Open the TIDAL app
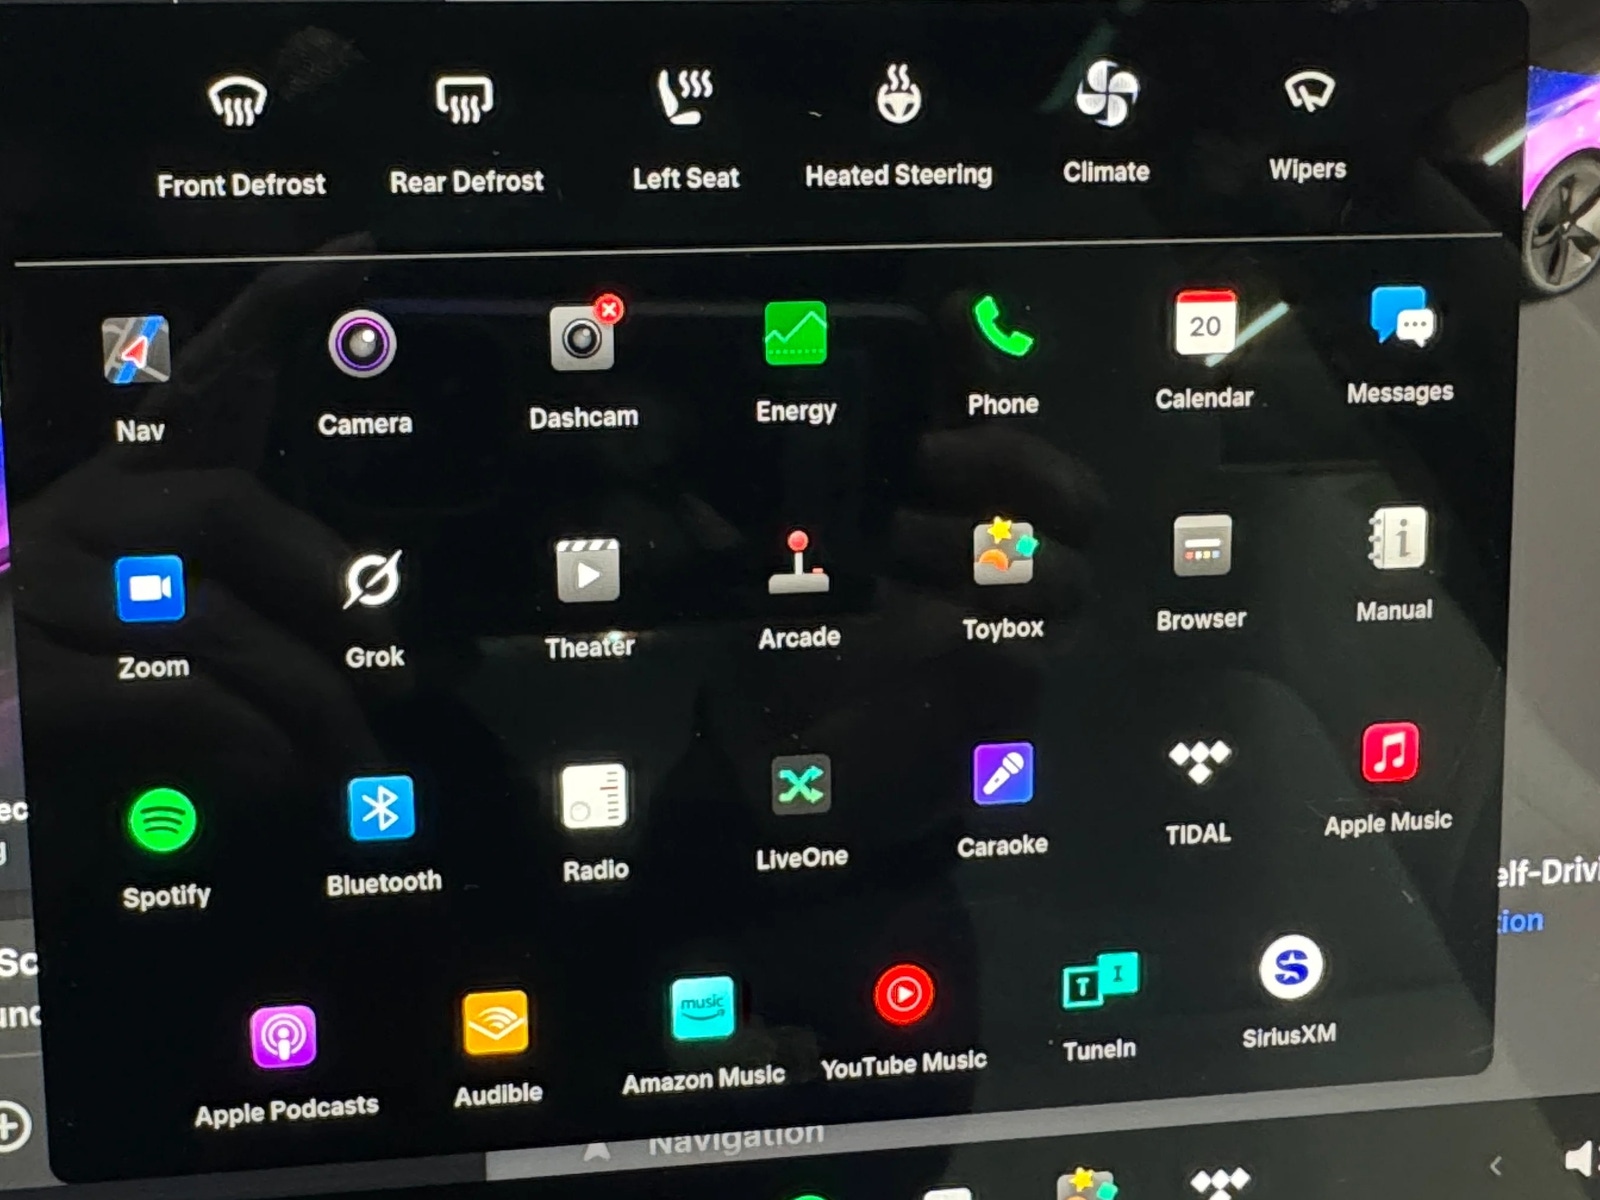 1198,762
